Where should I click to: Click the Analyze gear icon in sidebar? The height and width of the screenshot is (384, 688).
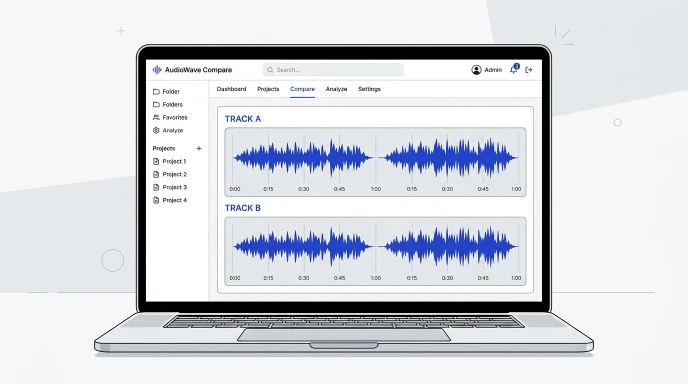pos(156,130)
